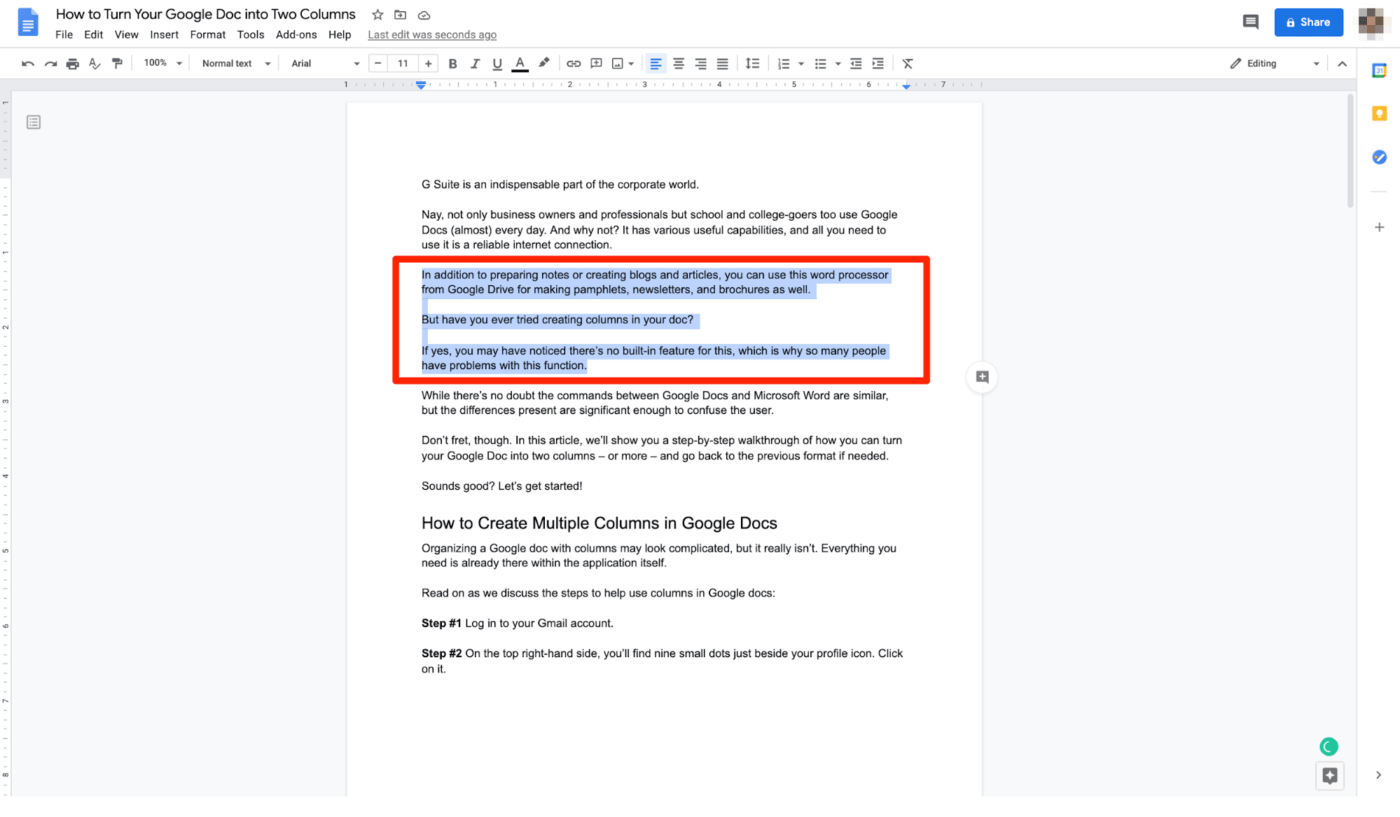The height and width of the screenshot is (817, 1400).
Task: Run spelling and grammar check icon
Action: click(95, 63)
